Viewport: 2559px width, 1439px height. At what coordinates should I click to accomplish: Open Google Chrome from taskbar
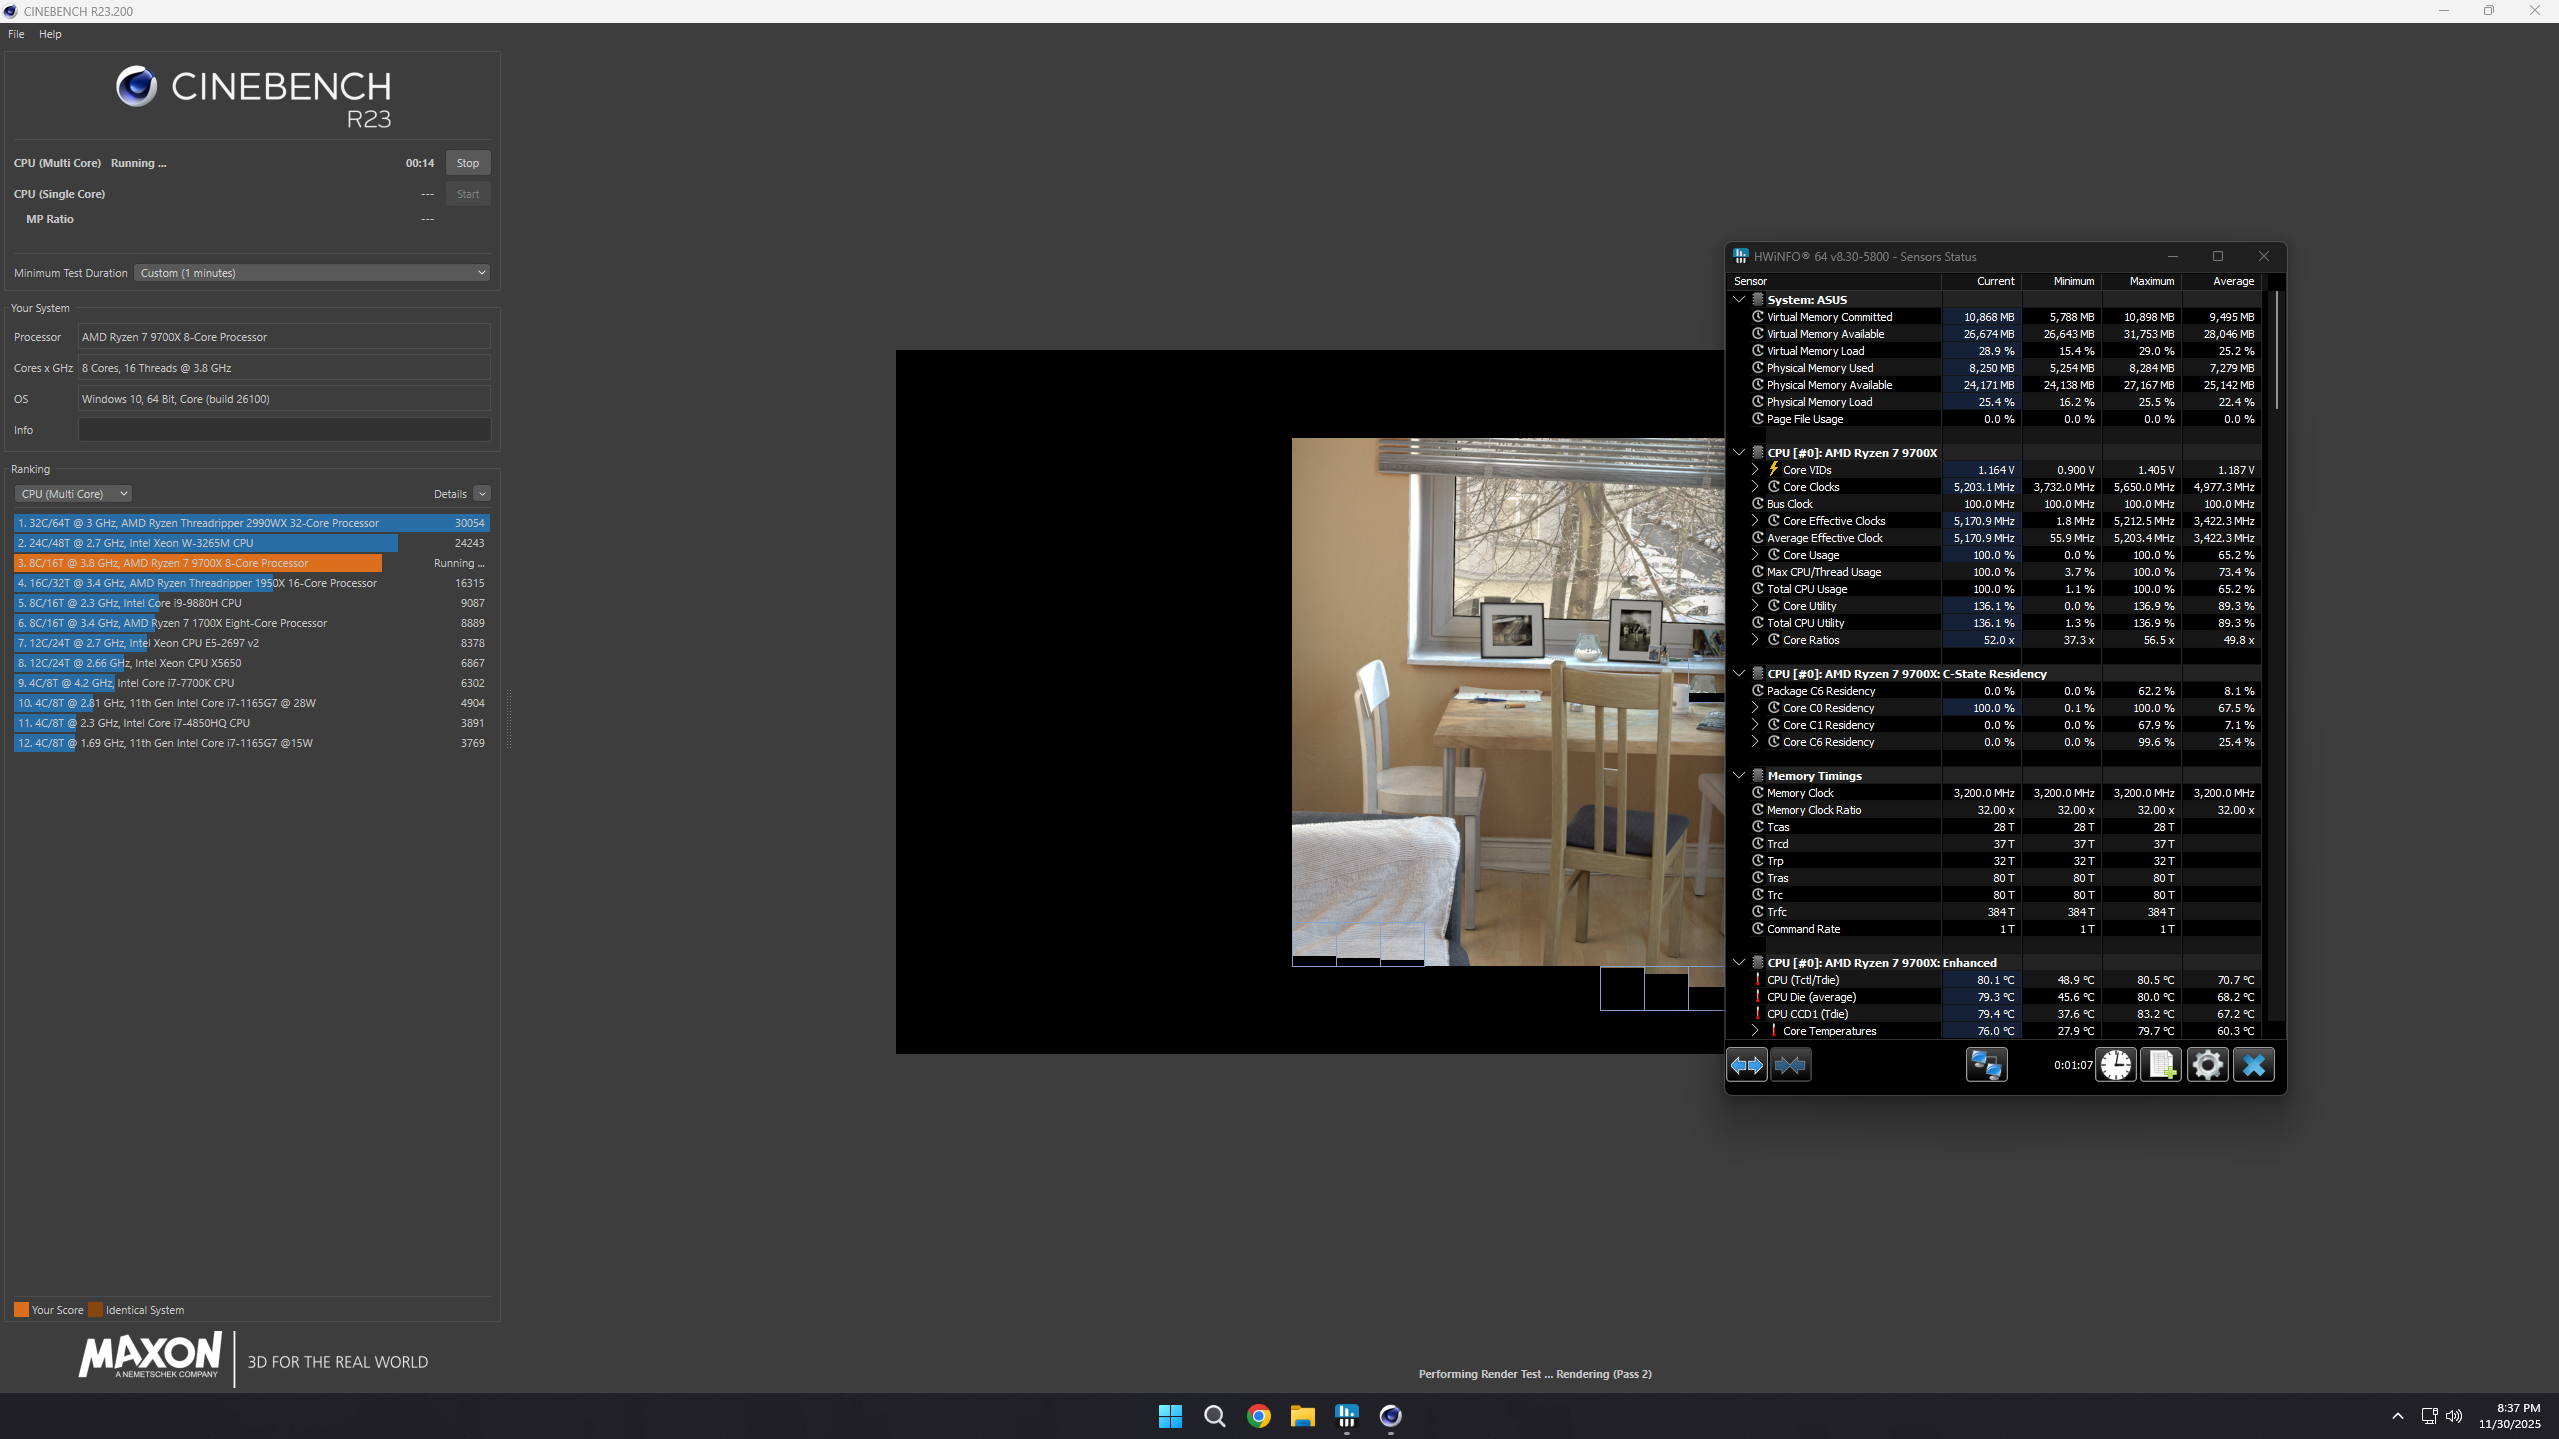coord(1259,1416)
